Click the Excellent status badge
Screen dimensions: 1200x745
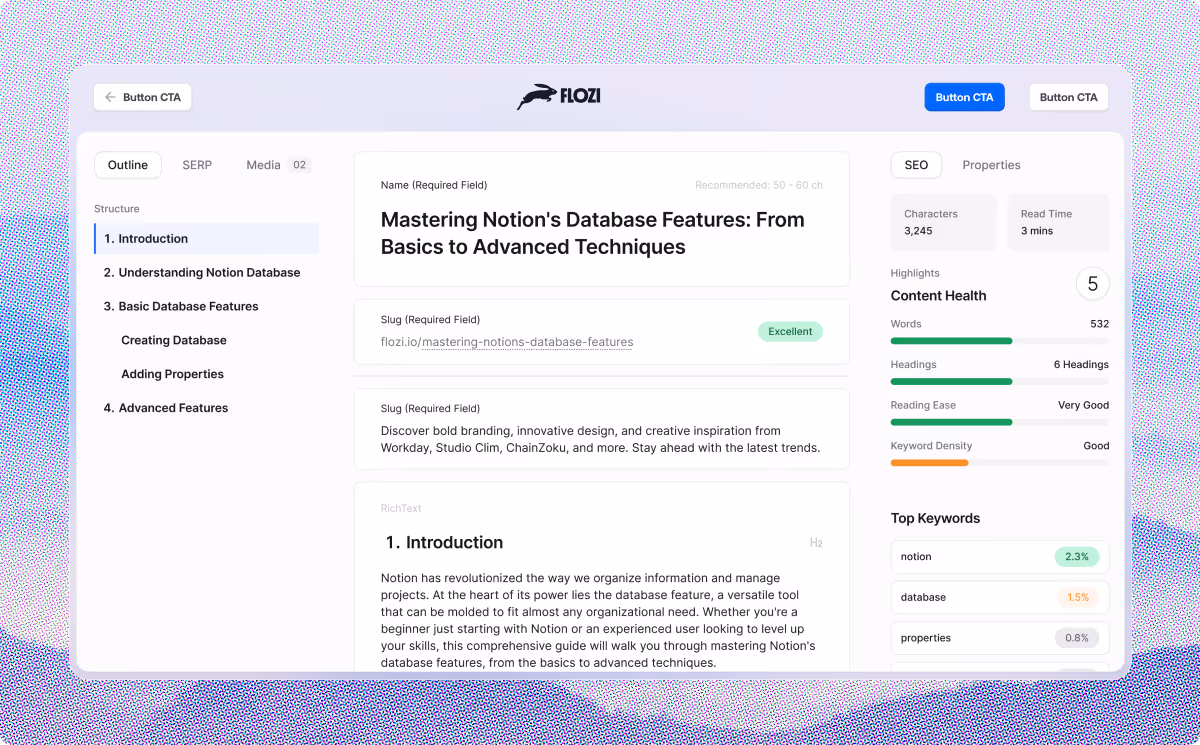[790, 331]
